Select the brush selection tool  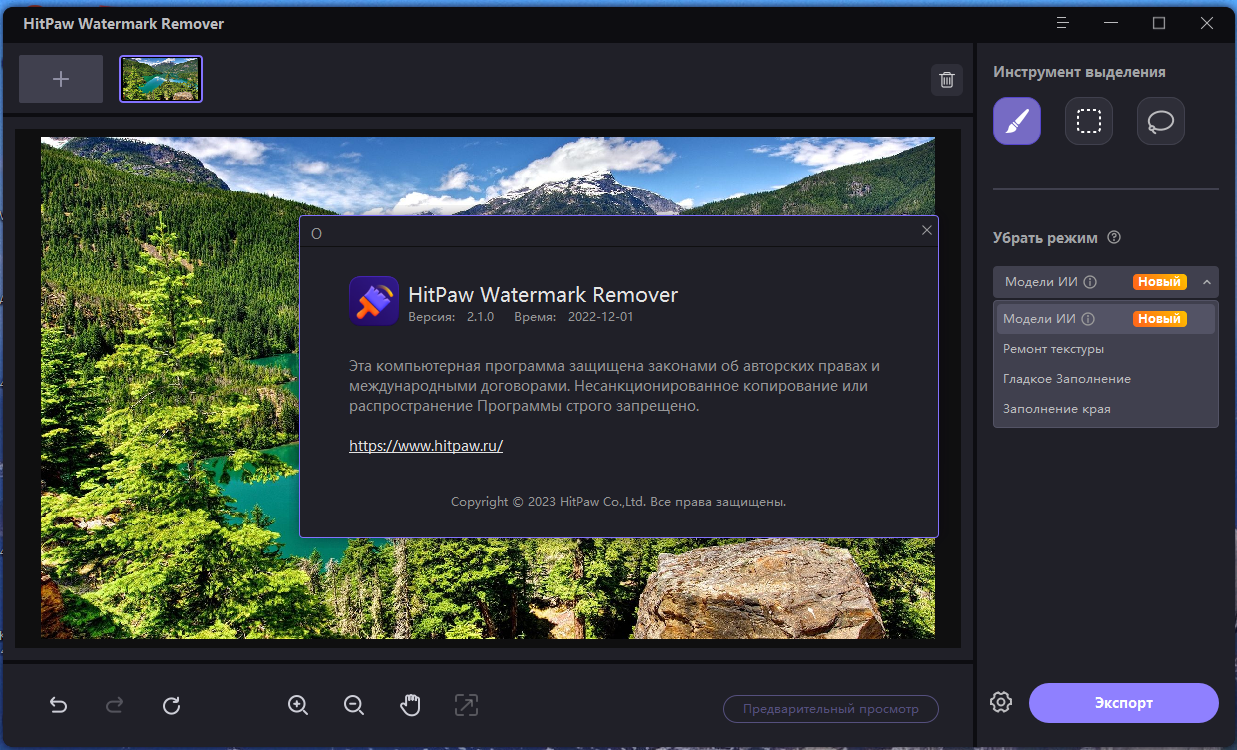click(1017, 121)
